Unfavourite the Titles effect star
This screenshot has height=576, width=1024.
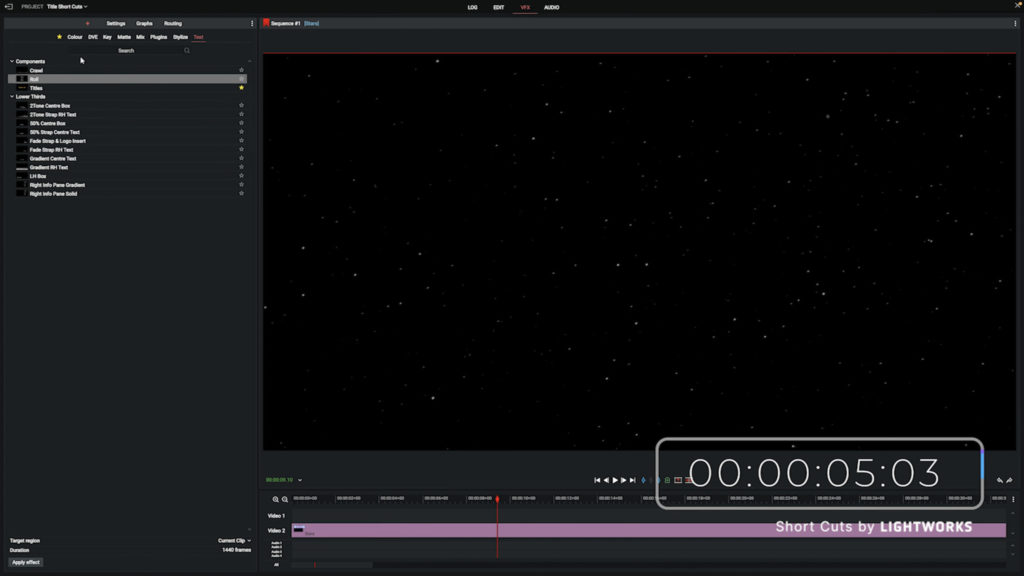(241, 88)
